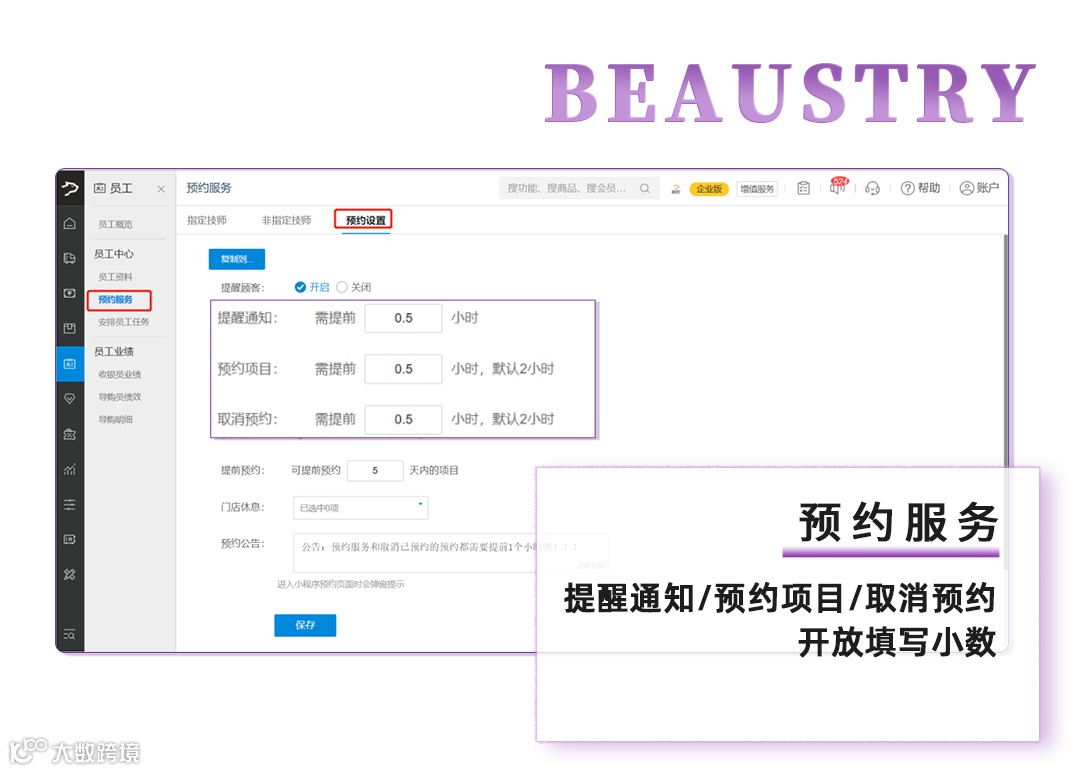The image size is (1080, 772).
Task: Click the tools icon near sidebar bottom
Action: pos(70,574)
